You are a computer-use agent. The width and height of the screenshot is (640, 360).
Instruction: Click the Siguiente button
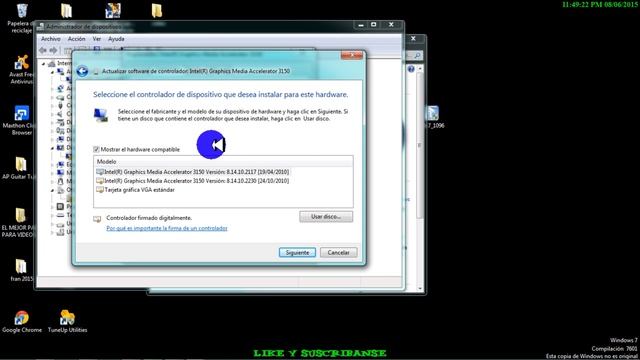pos(297,253)
